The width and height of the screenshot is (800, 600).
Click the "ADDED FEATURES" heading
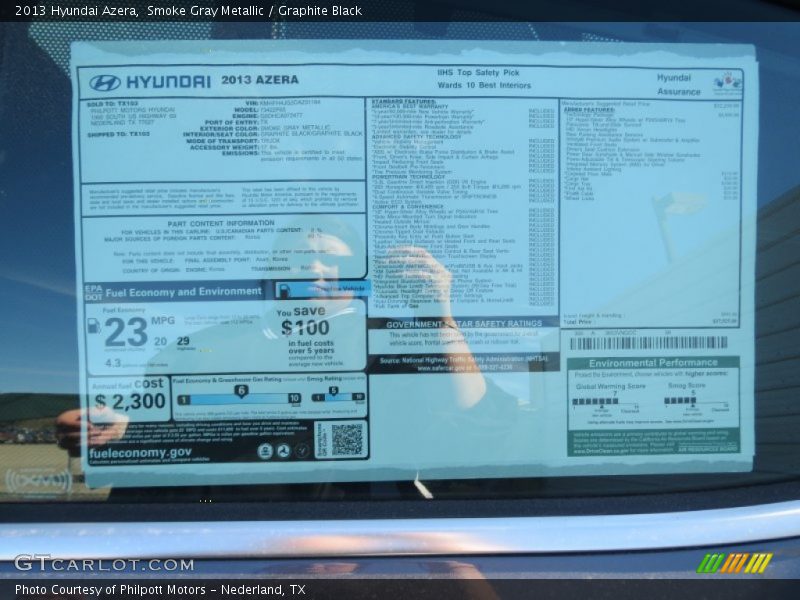[589, 110]
